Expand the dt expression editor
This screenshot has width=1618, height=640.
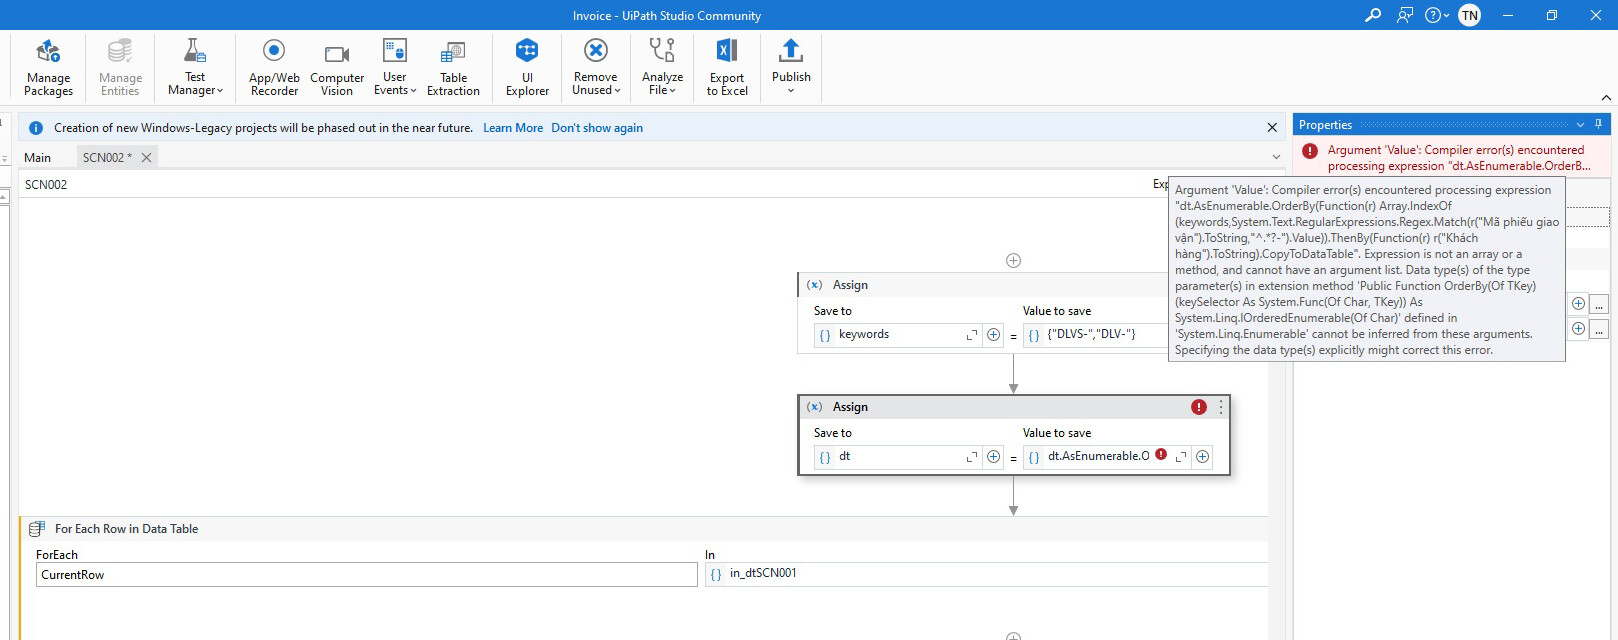(x=971, y=457)
